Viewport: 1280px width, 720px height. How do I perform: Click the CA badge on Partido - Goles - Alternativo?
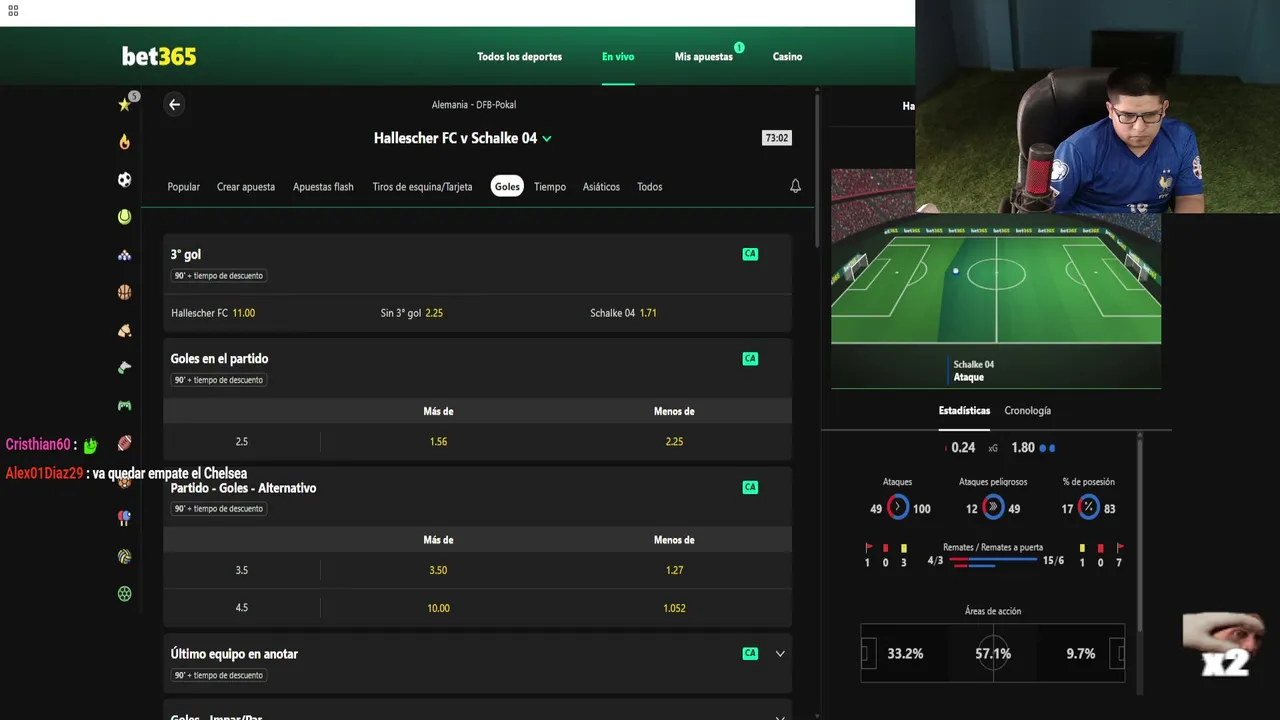750,487
